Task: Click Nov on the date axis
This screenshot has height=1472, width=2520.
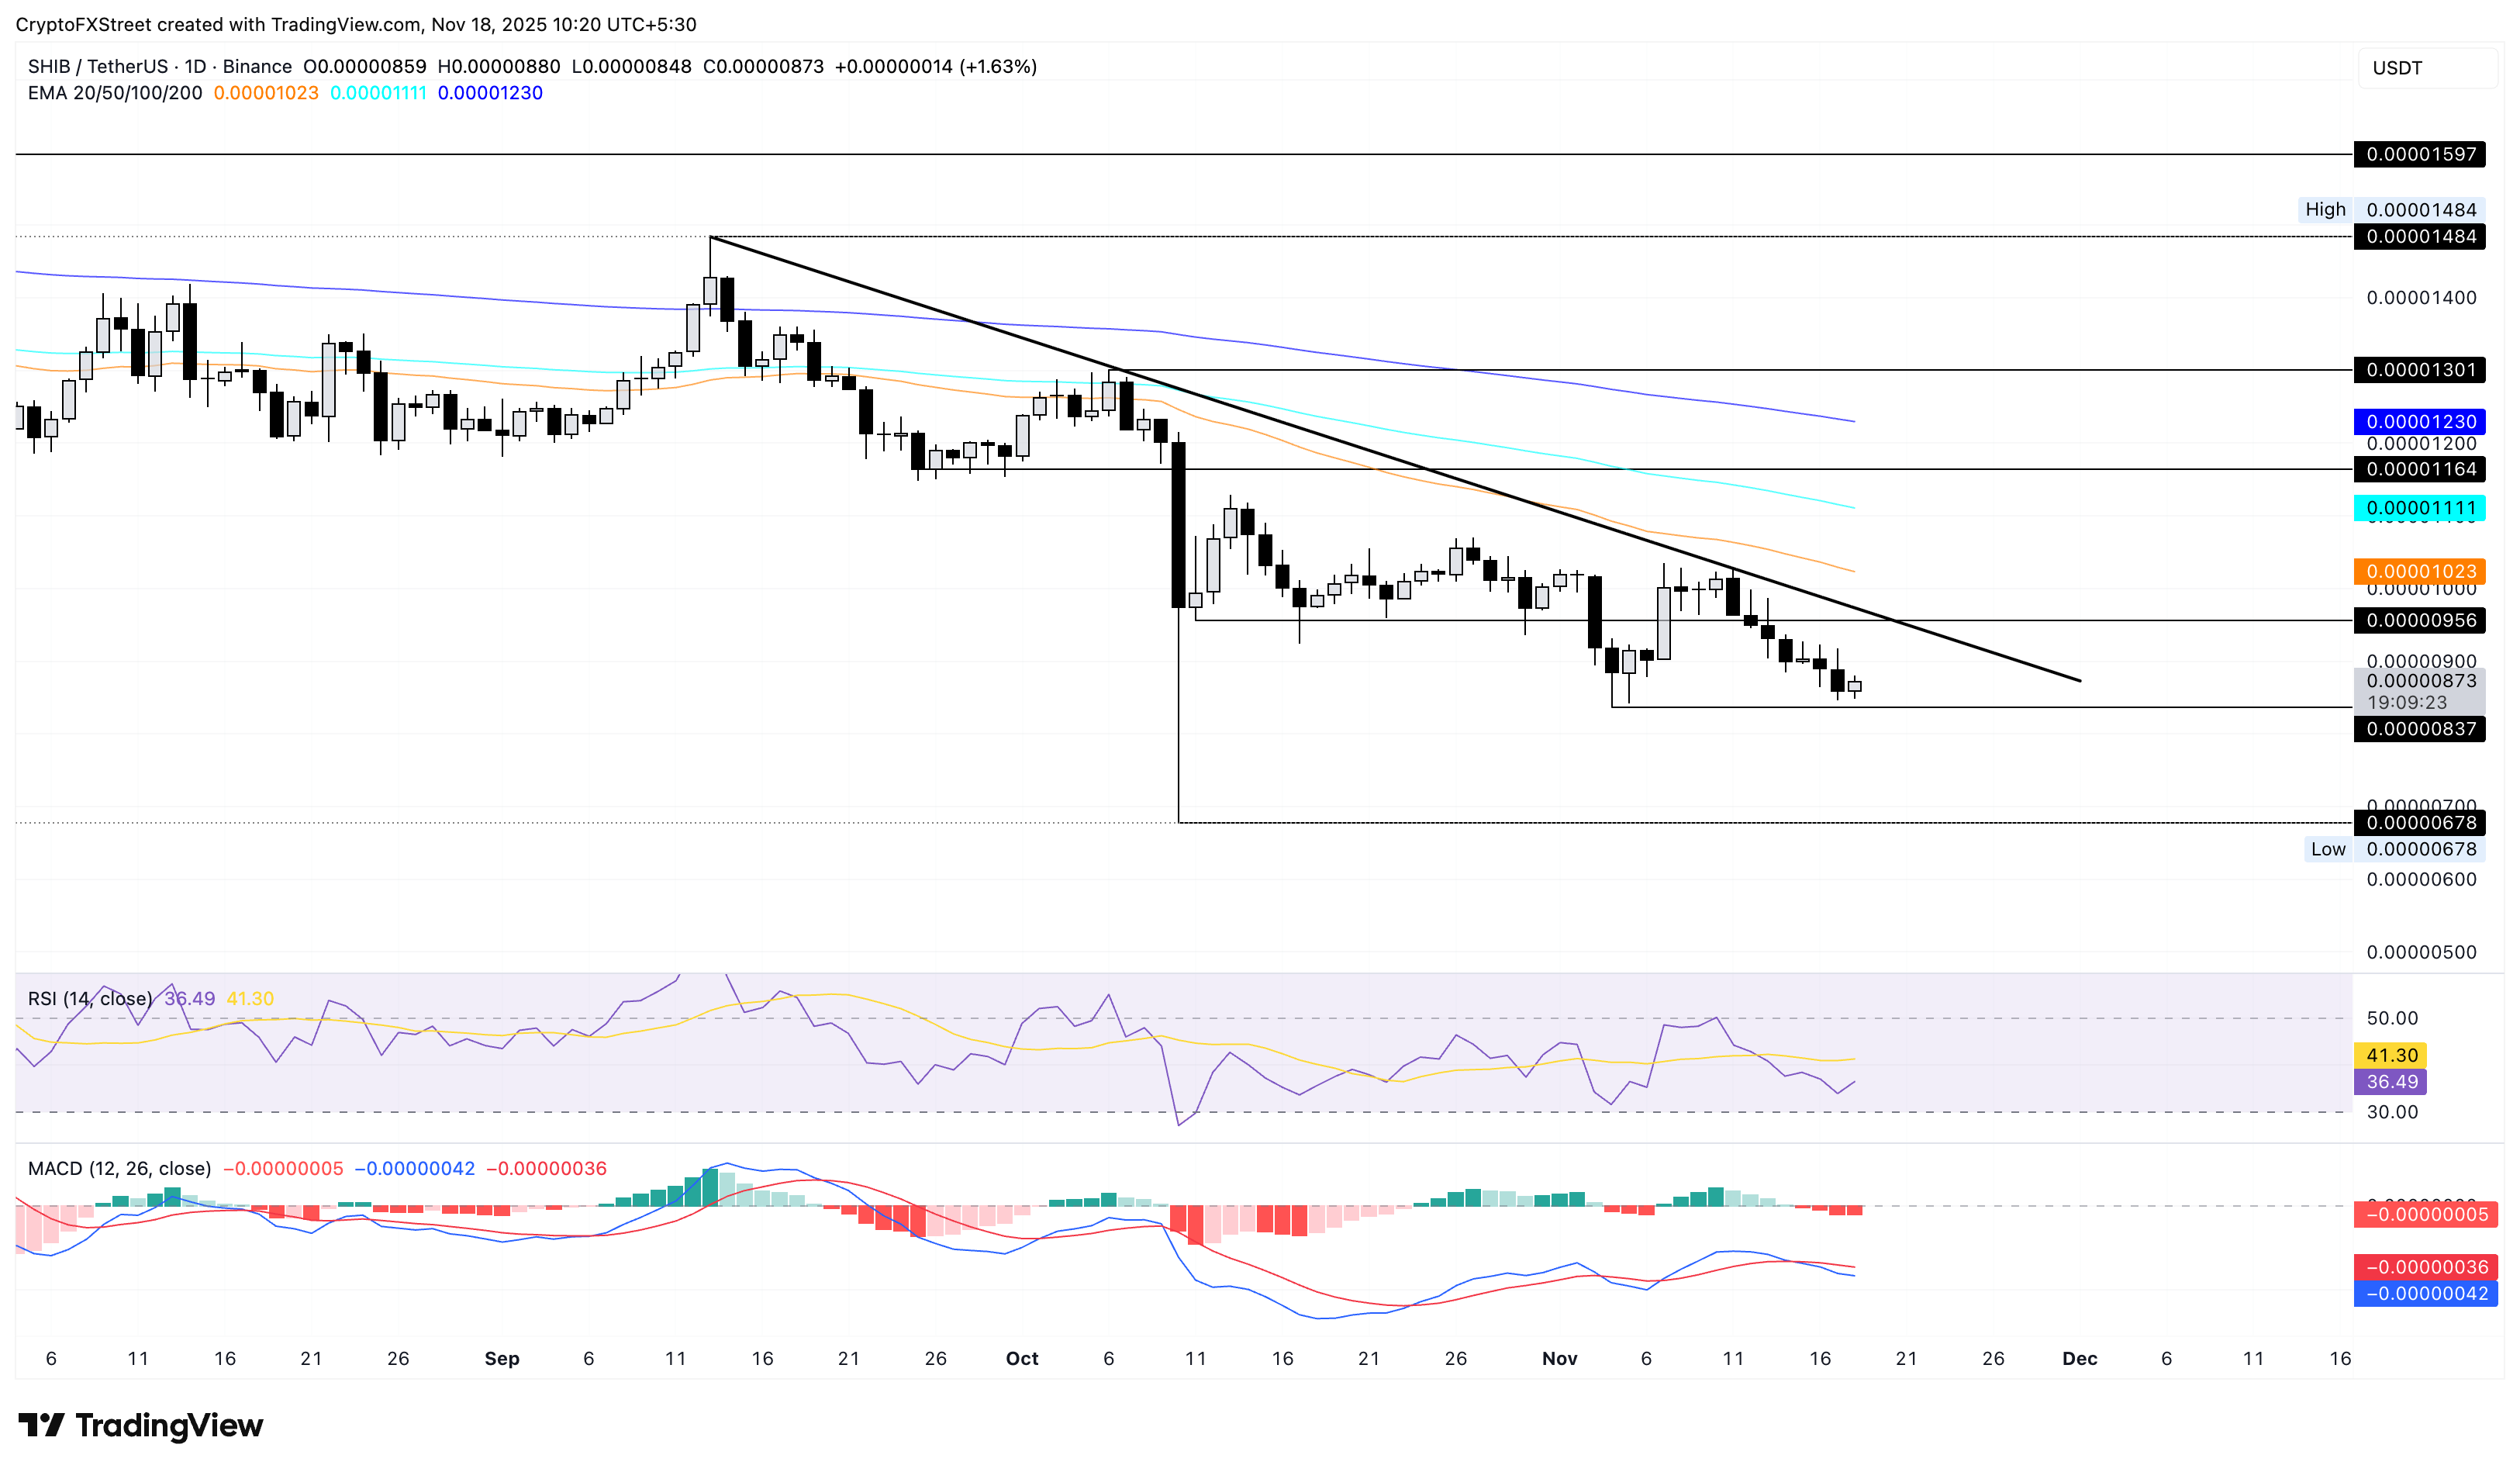Action: pyautogui.click(x=1562, y=1358)
